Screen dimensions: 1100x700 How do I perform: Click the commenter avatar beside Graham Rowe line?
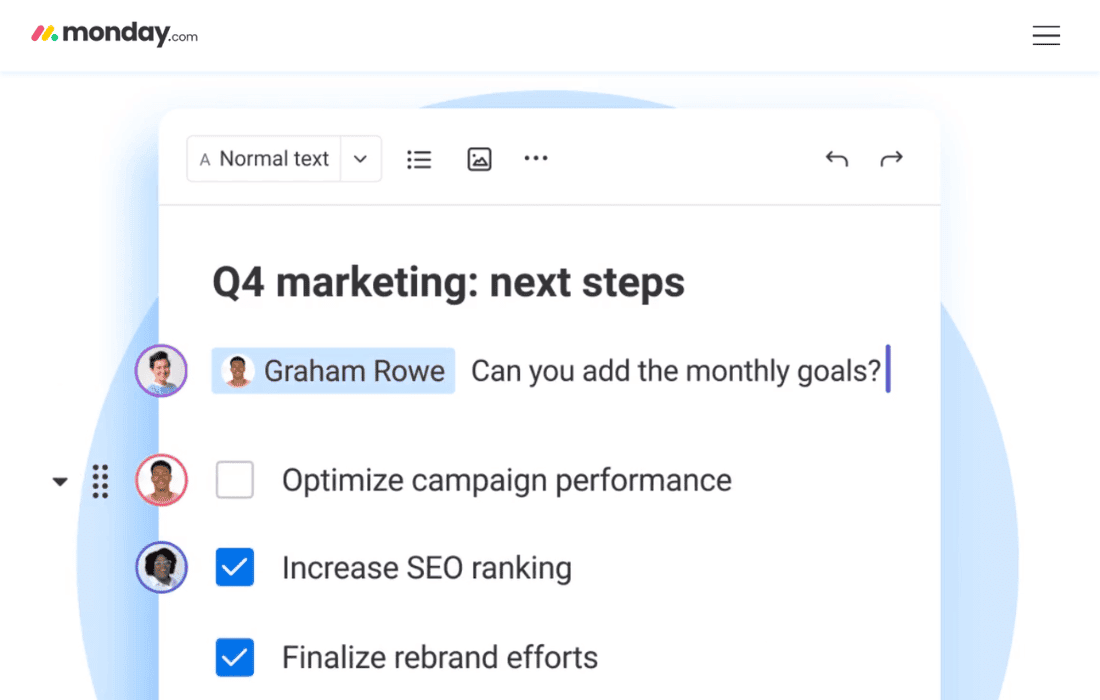[x=161, y=370]
